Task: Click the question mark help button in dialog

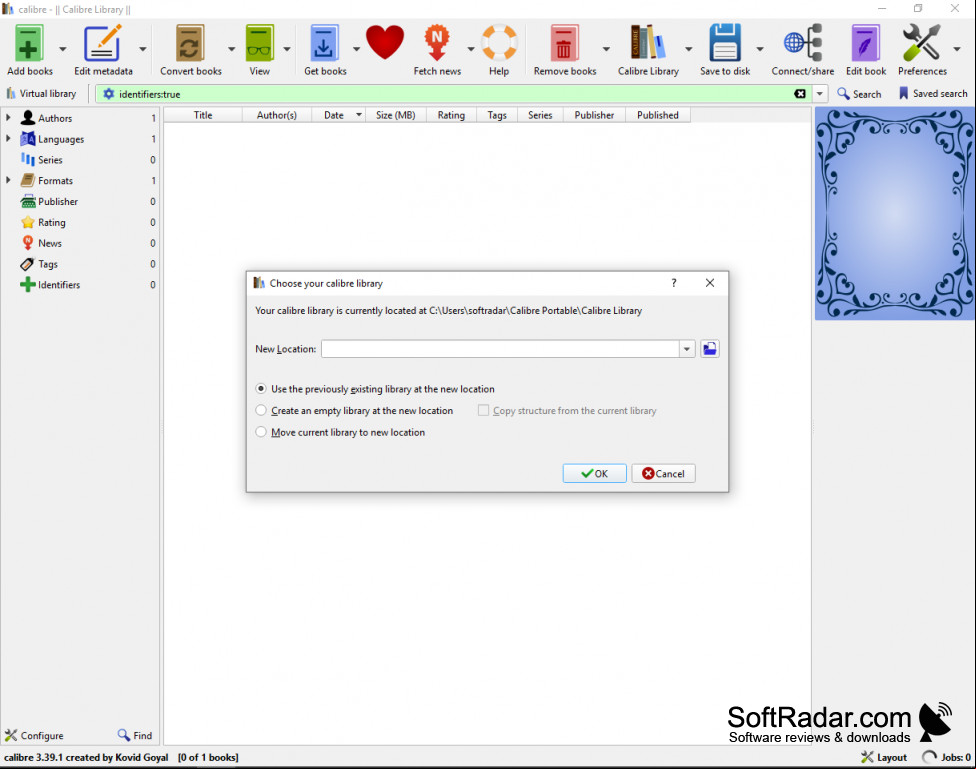Action: point(673,283)
